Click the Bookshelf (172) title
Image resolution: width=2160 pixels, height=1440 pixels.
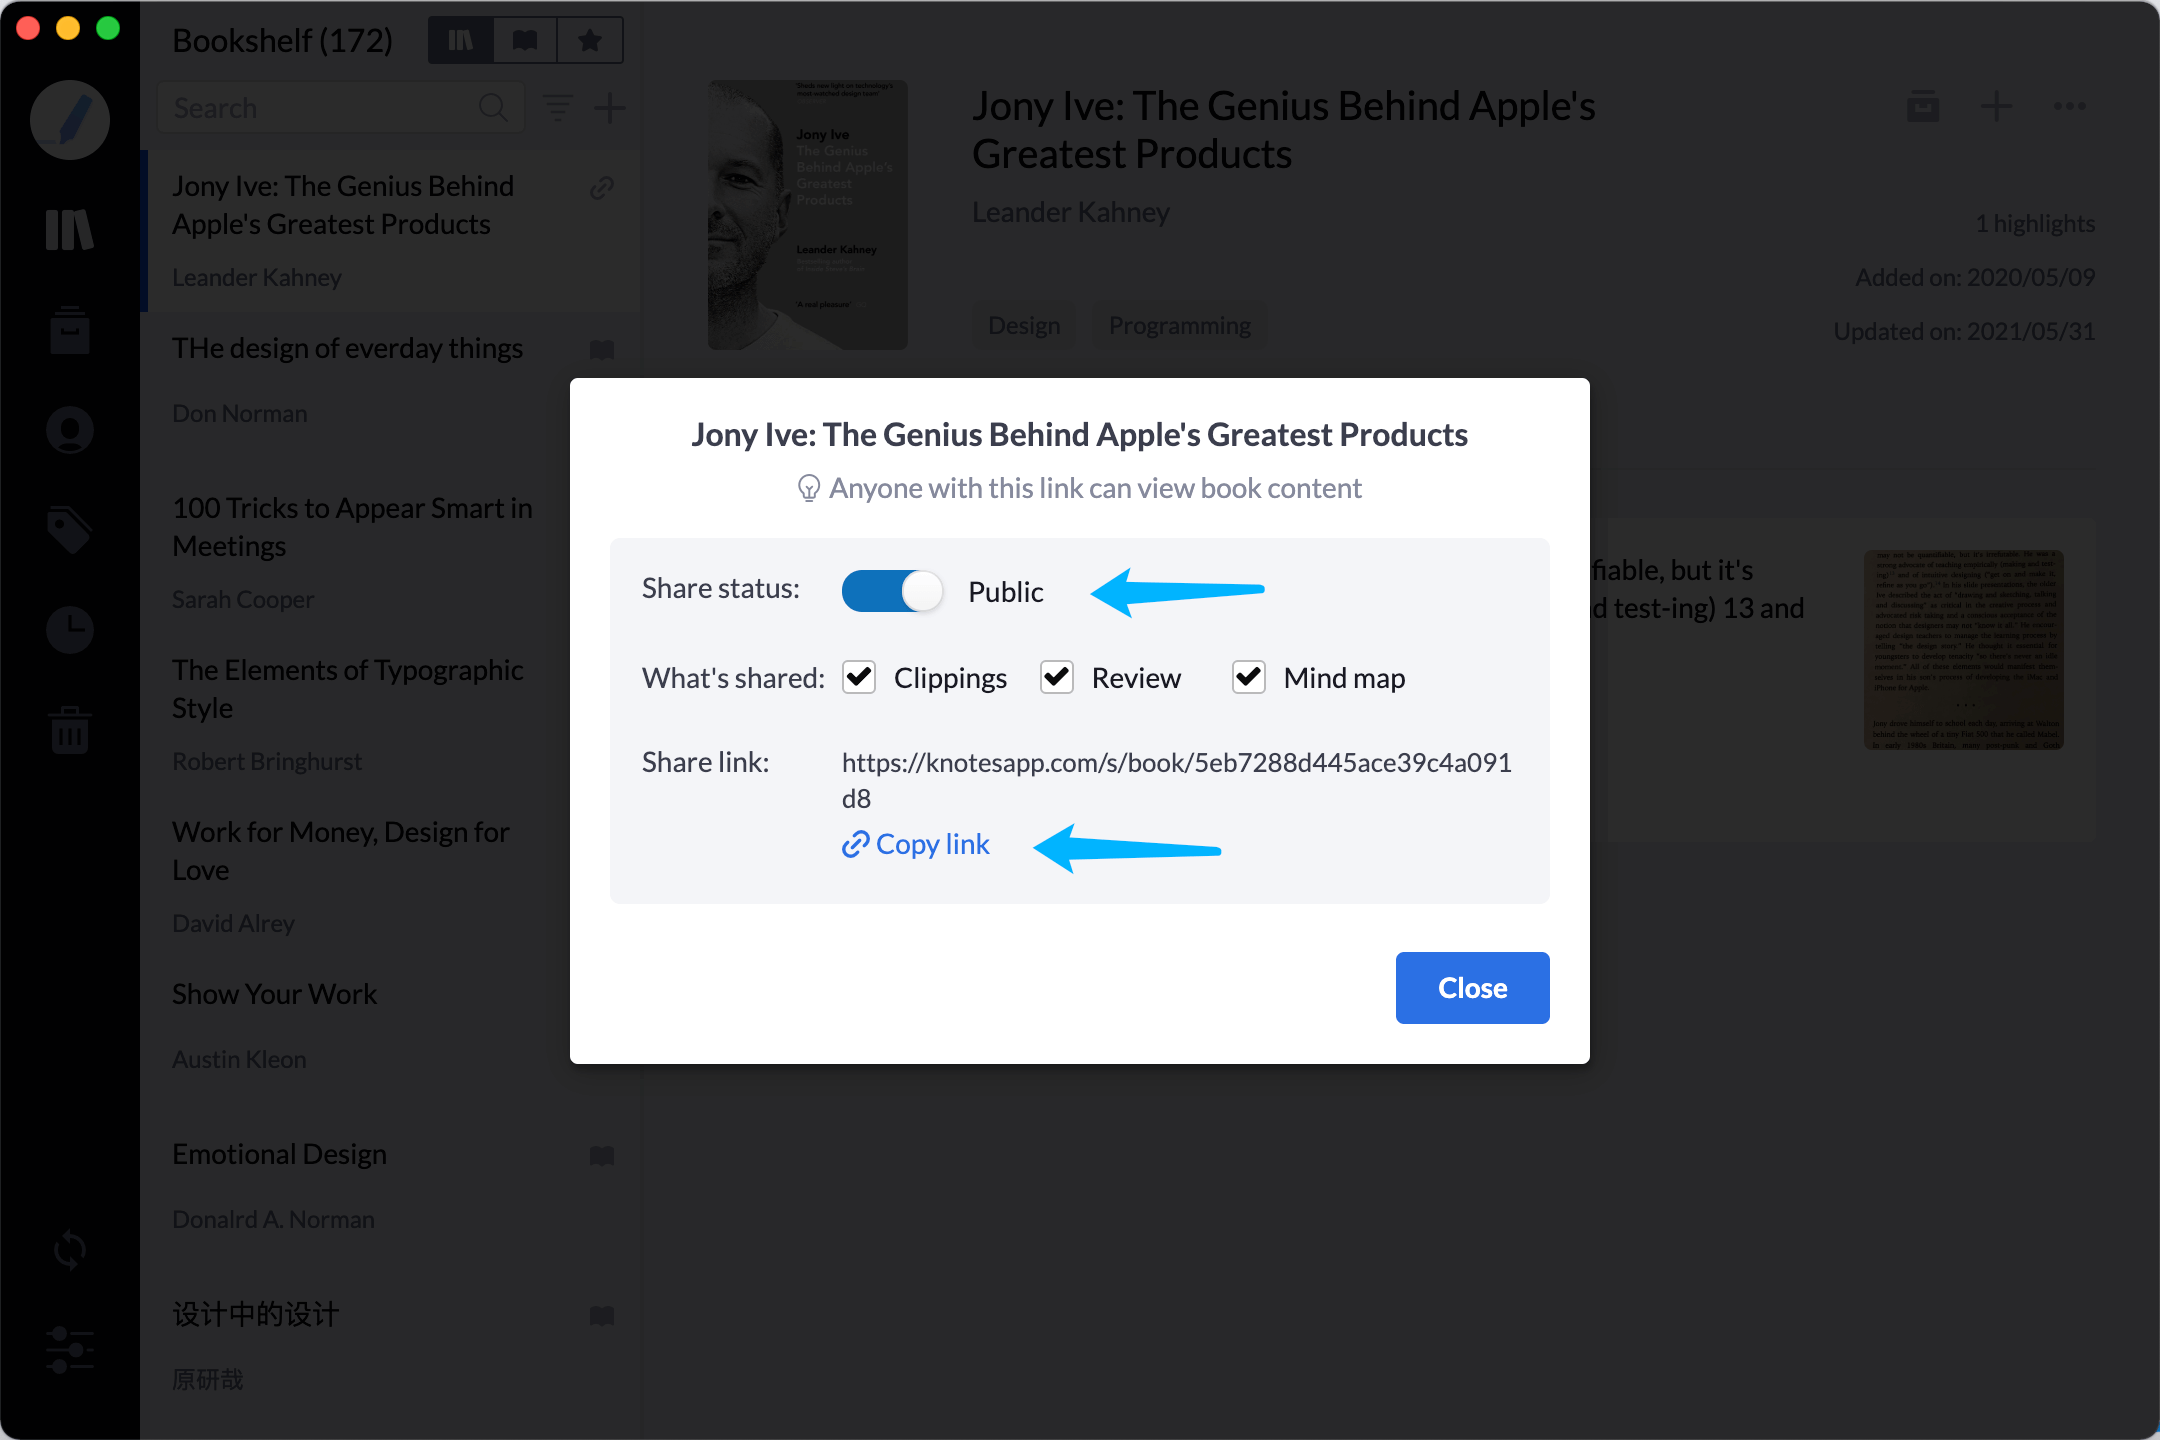282,41
